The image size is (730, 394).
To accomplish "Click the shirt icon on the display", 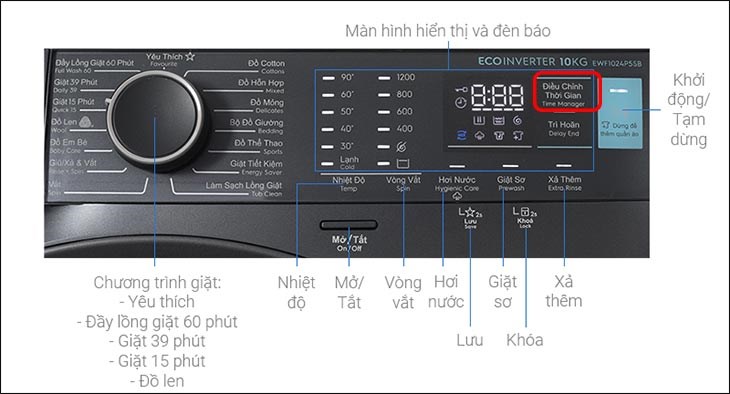I will tap(499, 136).
